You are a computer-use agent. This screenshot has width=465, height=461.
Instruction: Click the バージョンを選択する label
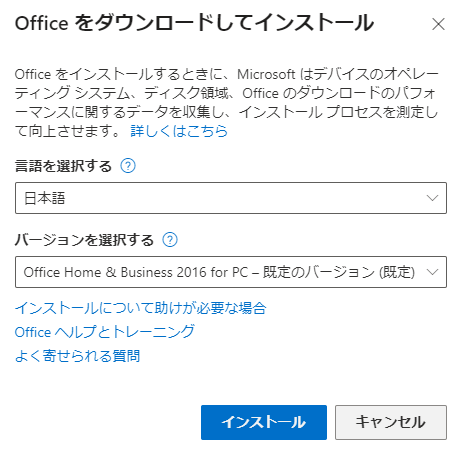click(84, 240)
